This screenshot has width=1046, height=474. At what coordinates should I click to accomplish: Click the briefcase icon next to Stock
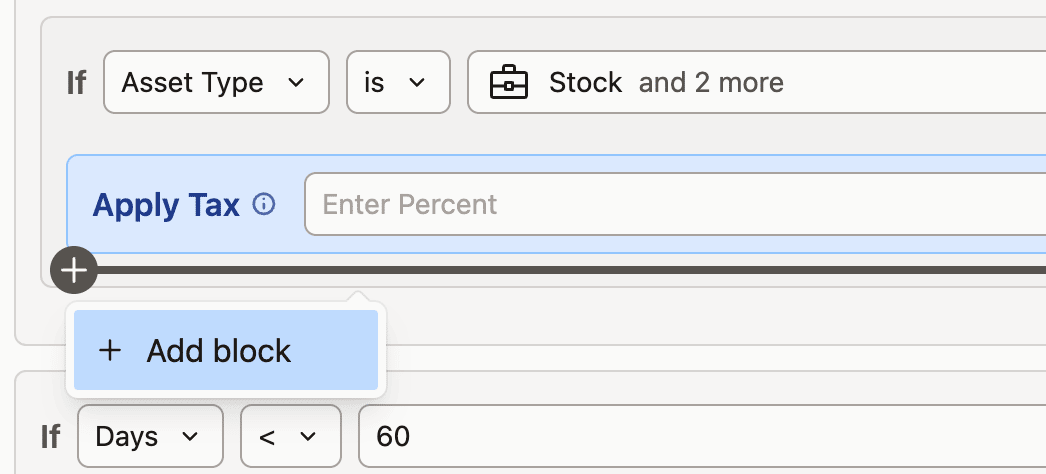tap(508, 83)
